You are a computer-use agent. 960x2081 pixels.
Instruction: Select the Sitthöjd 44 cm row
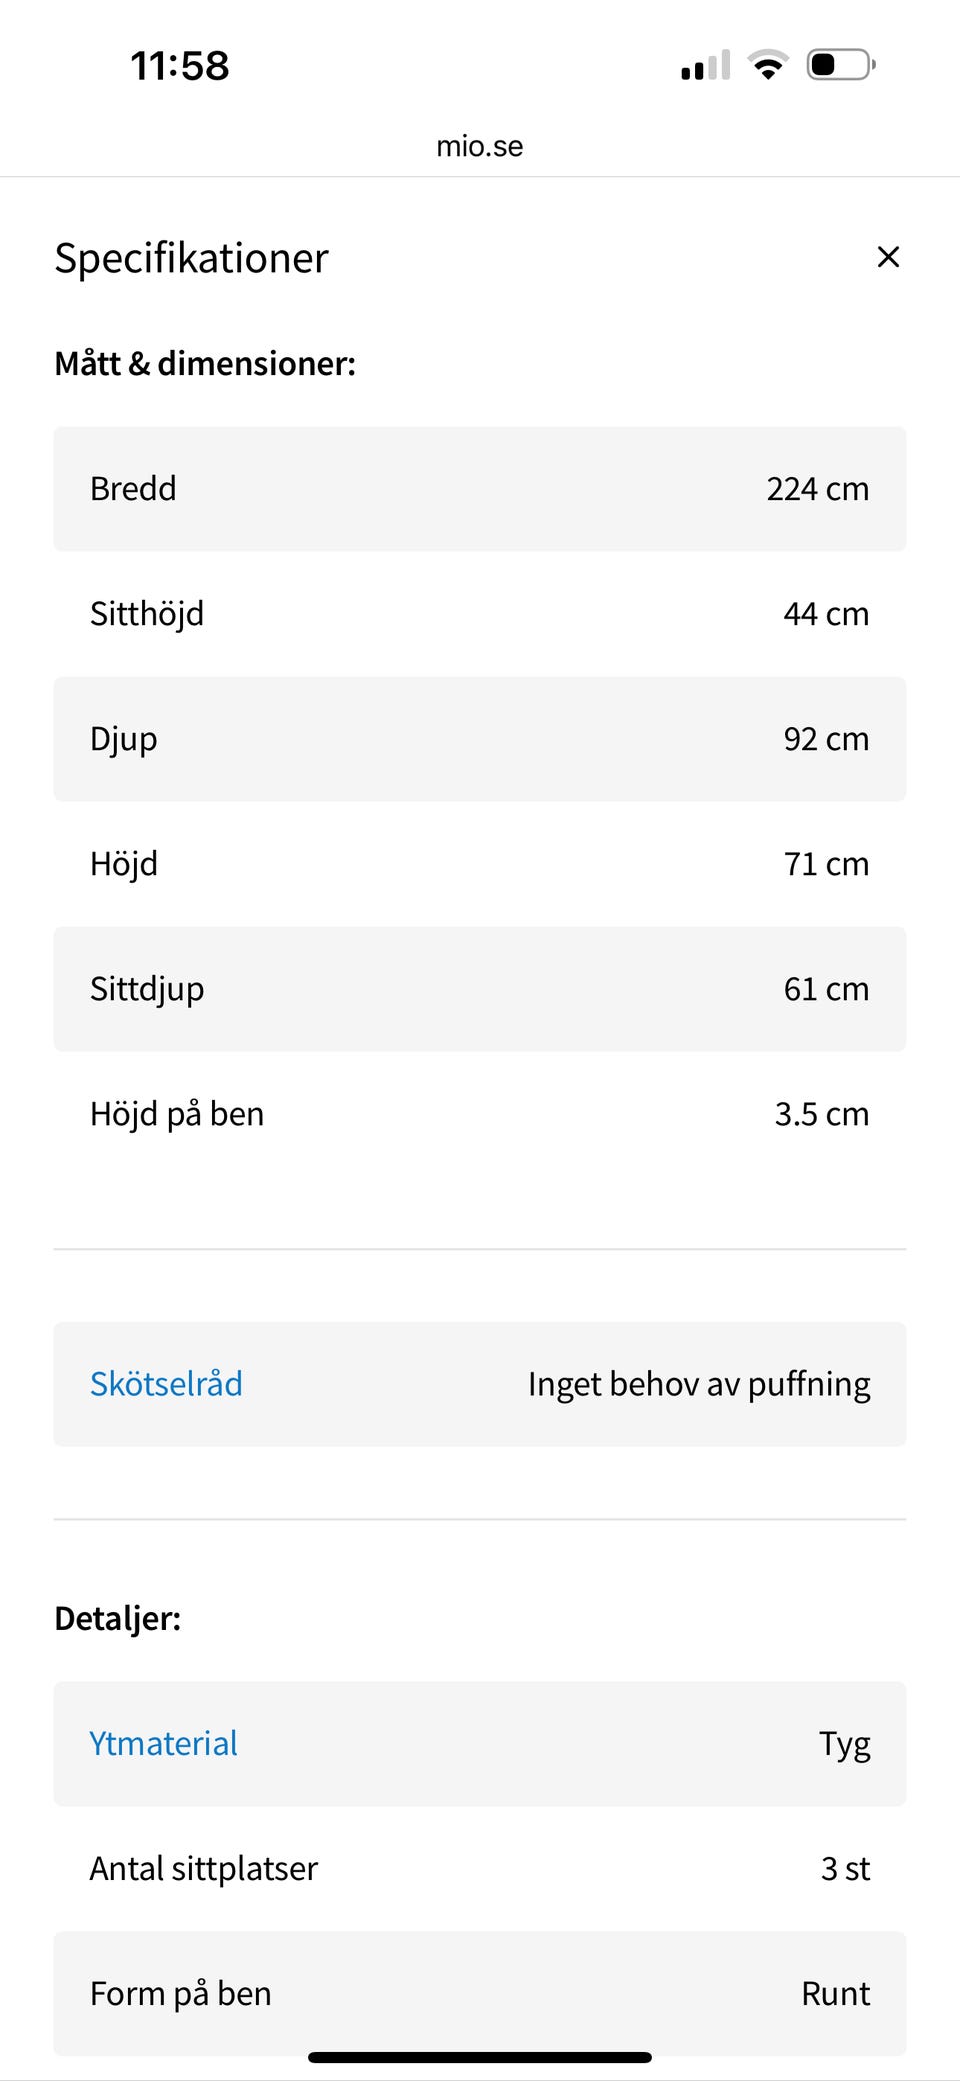click(480, 614)
